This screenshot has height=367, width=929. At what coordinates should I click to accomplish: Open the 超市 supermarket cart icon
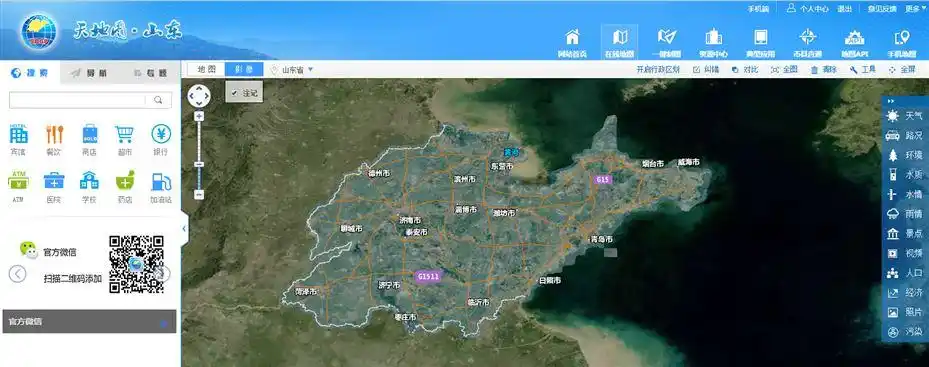[x=124, y=134]
